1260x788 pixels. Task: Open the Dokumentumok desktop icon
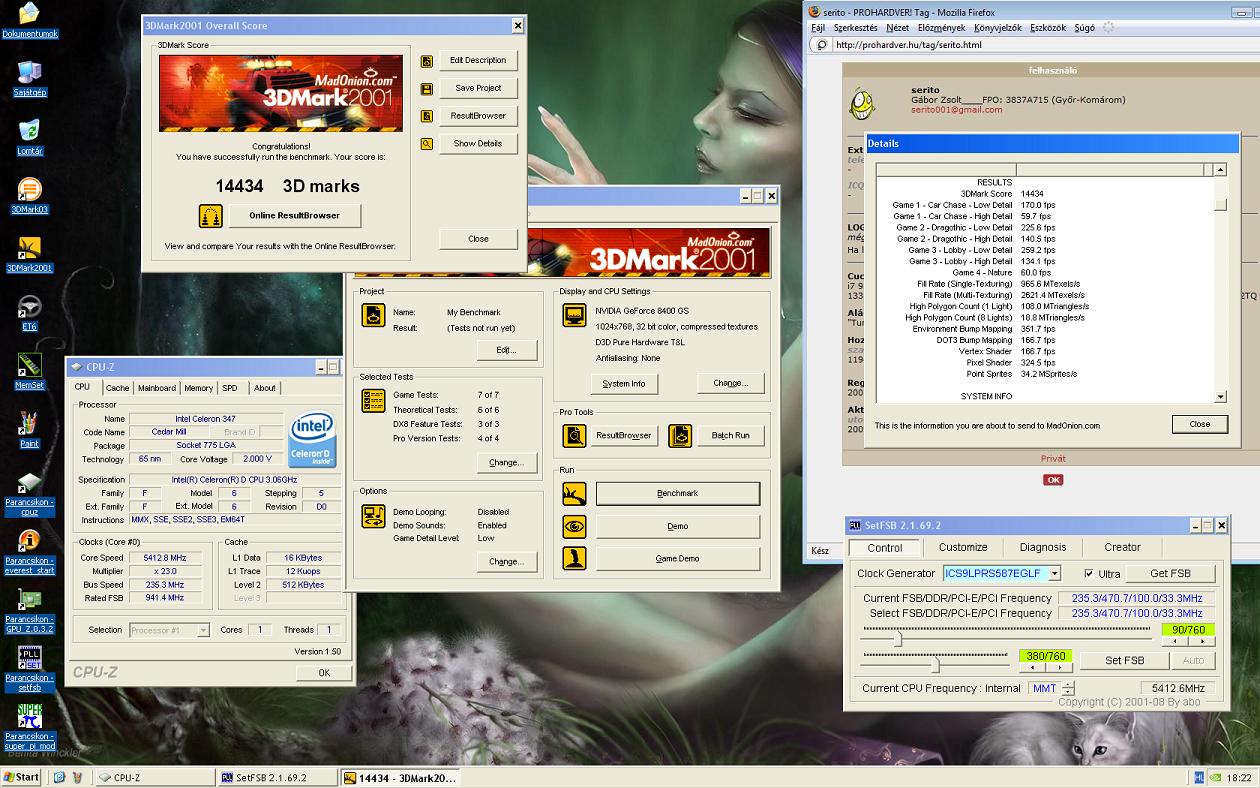[x=29, y=21]
